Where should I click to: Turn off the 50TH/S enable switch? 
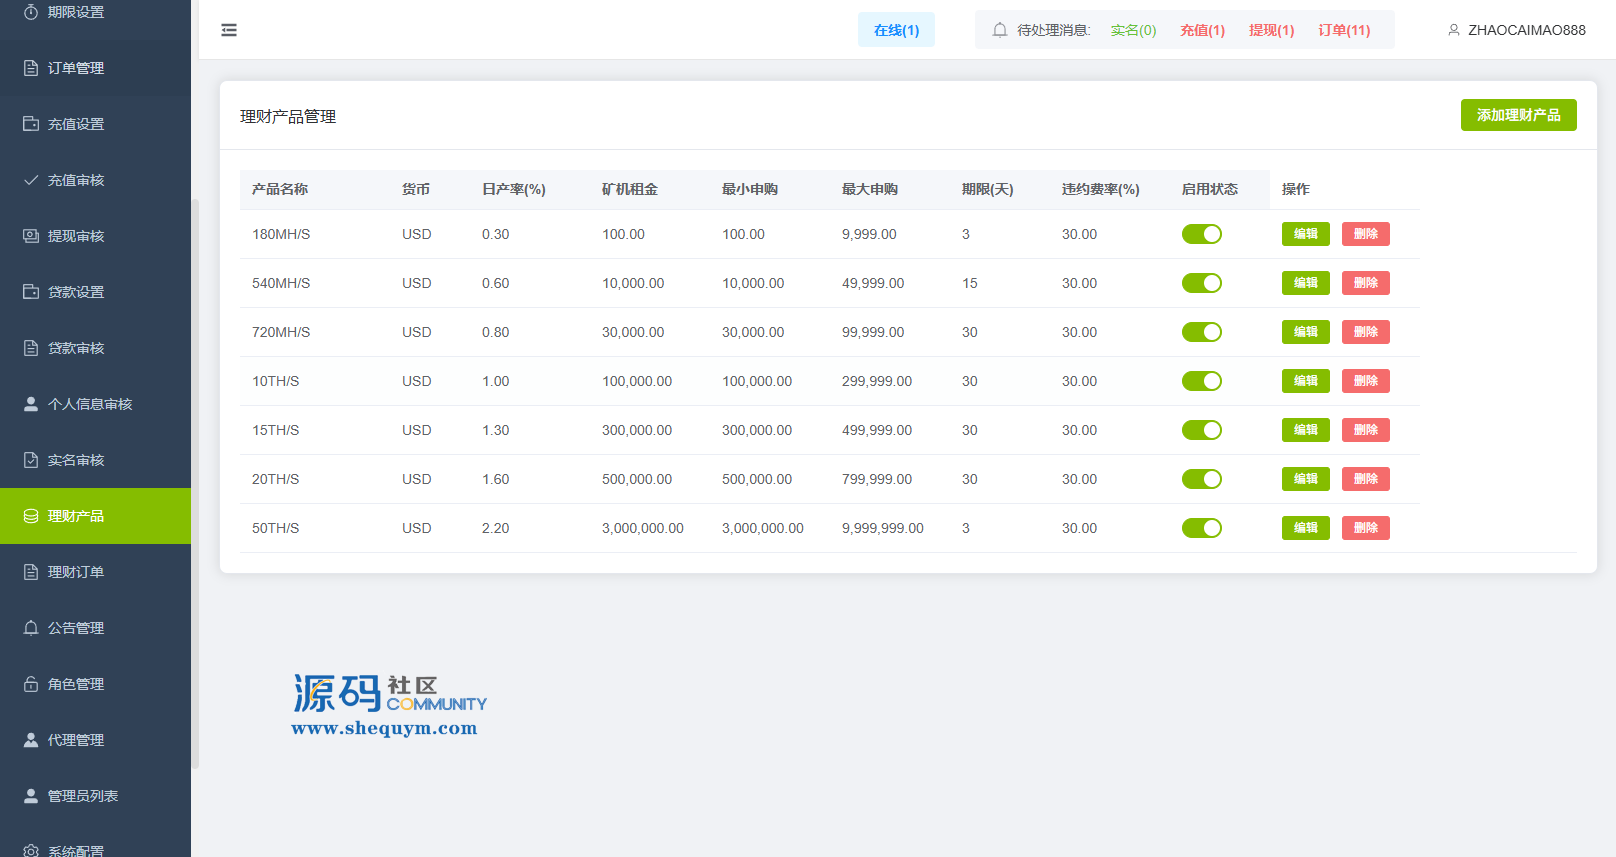pos(1201,528)
